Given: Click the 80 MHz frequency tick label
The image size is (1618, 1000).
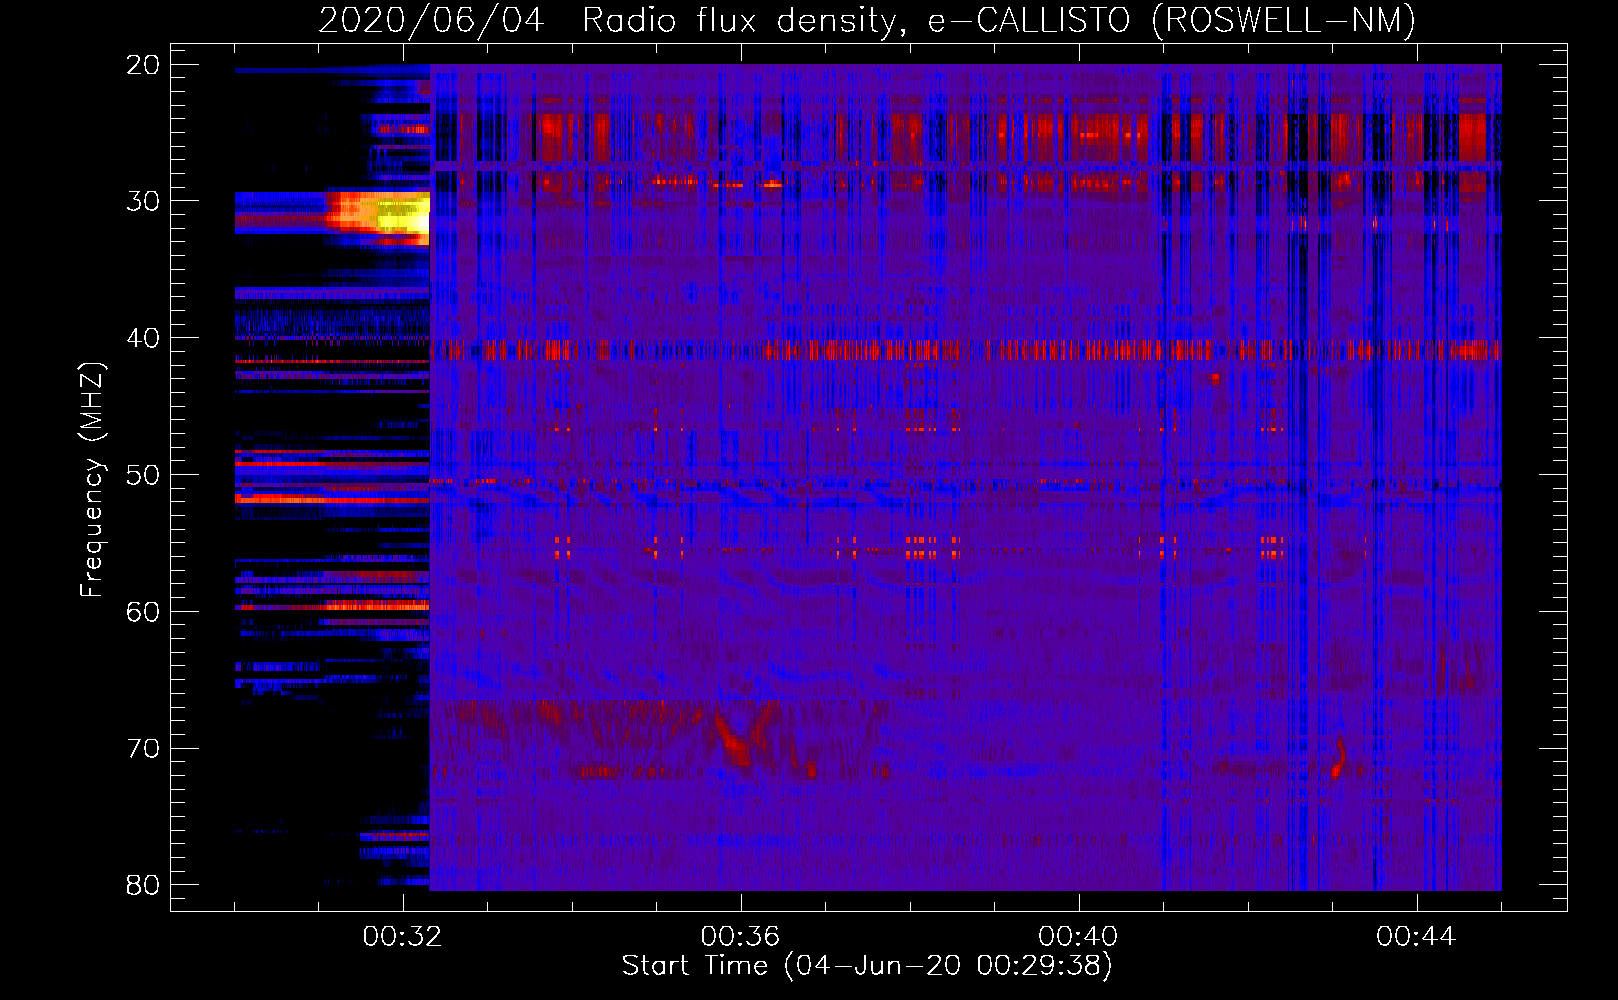Looking at the screenshot, I should (143, 885).
